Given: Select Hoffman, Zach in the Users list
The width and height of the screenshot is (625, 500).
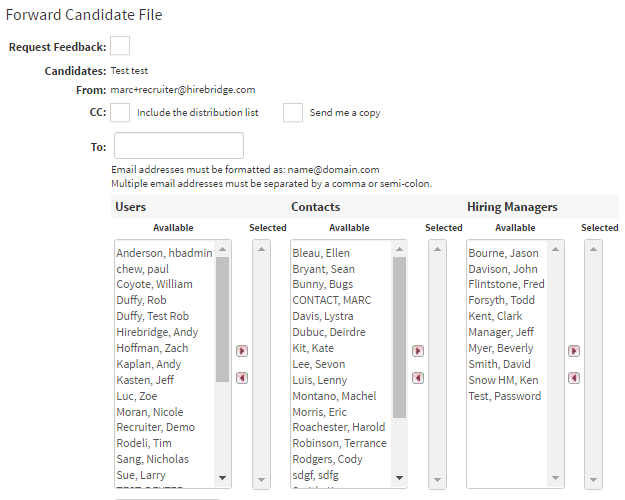Looking at the screenshot, I should click(151, 348).
